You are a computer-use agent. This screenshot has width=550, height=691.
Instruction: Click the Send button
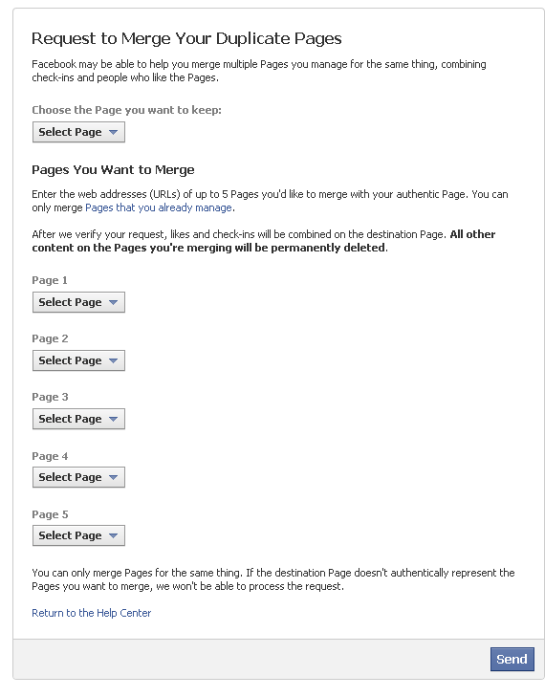(x=512, y=659)
